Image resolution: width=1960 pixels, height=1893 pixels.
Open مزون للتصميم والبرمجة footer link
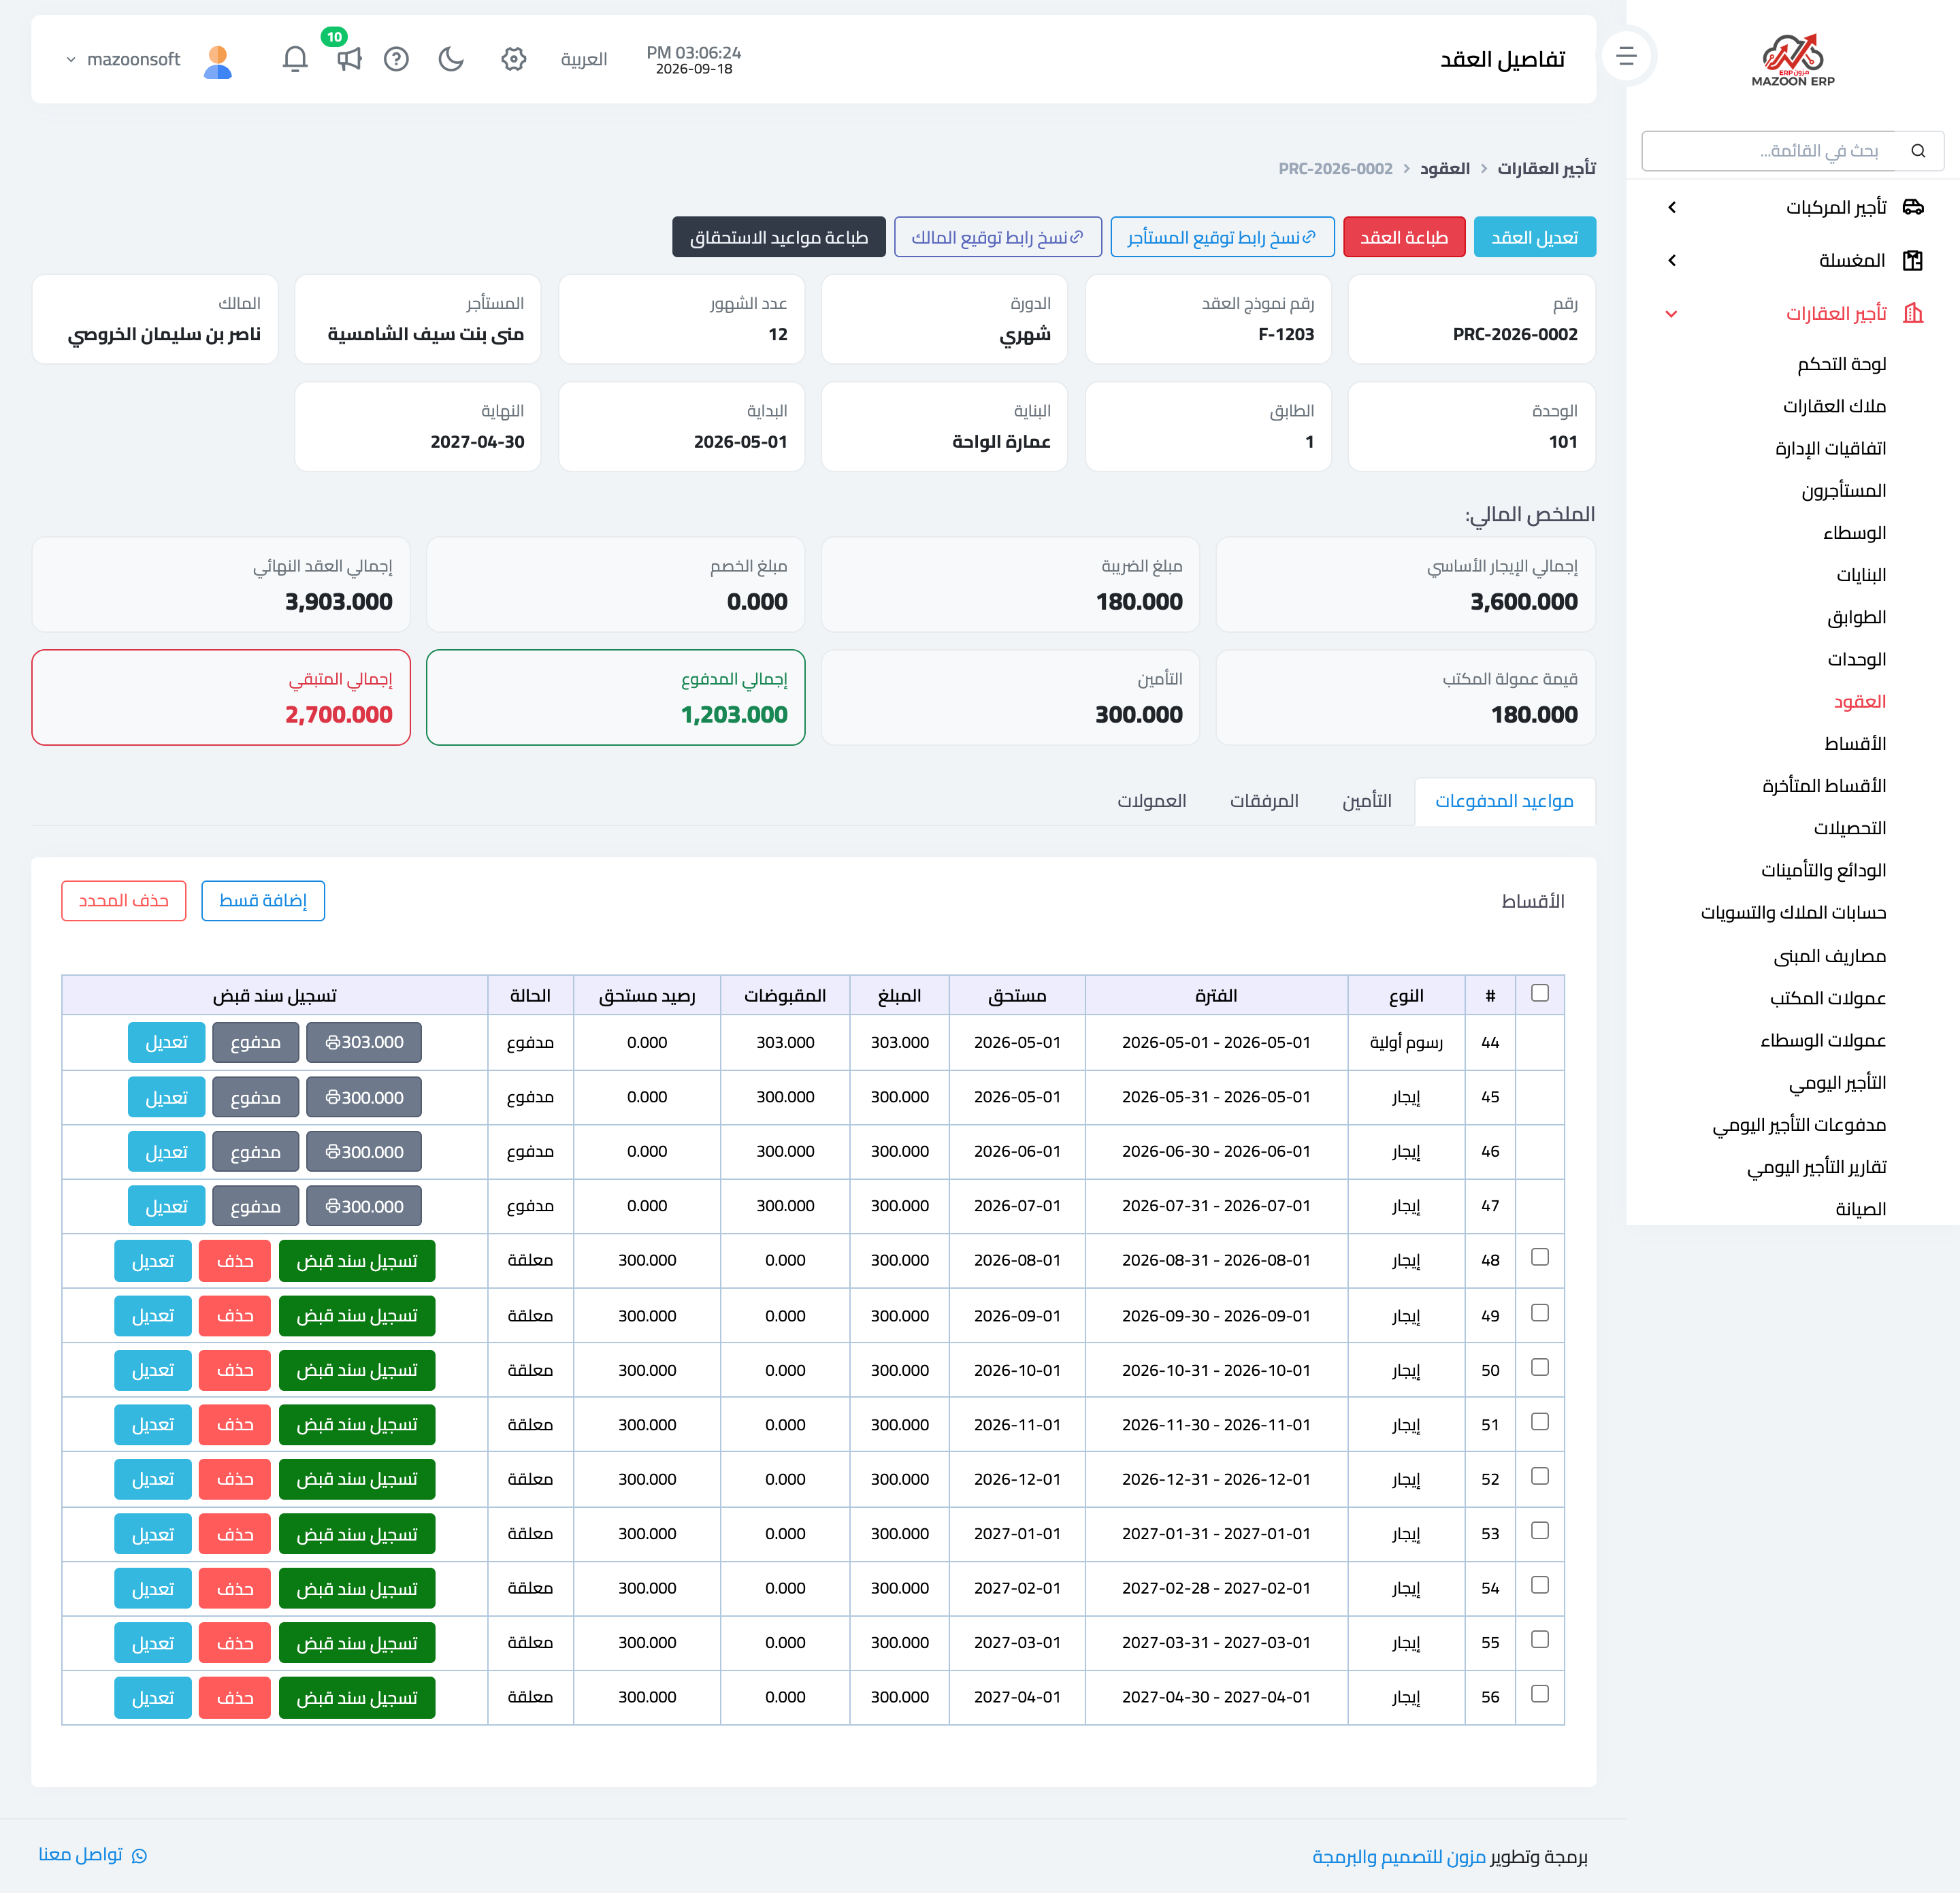(1398, 1857)
